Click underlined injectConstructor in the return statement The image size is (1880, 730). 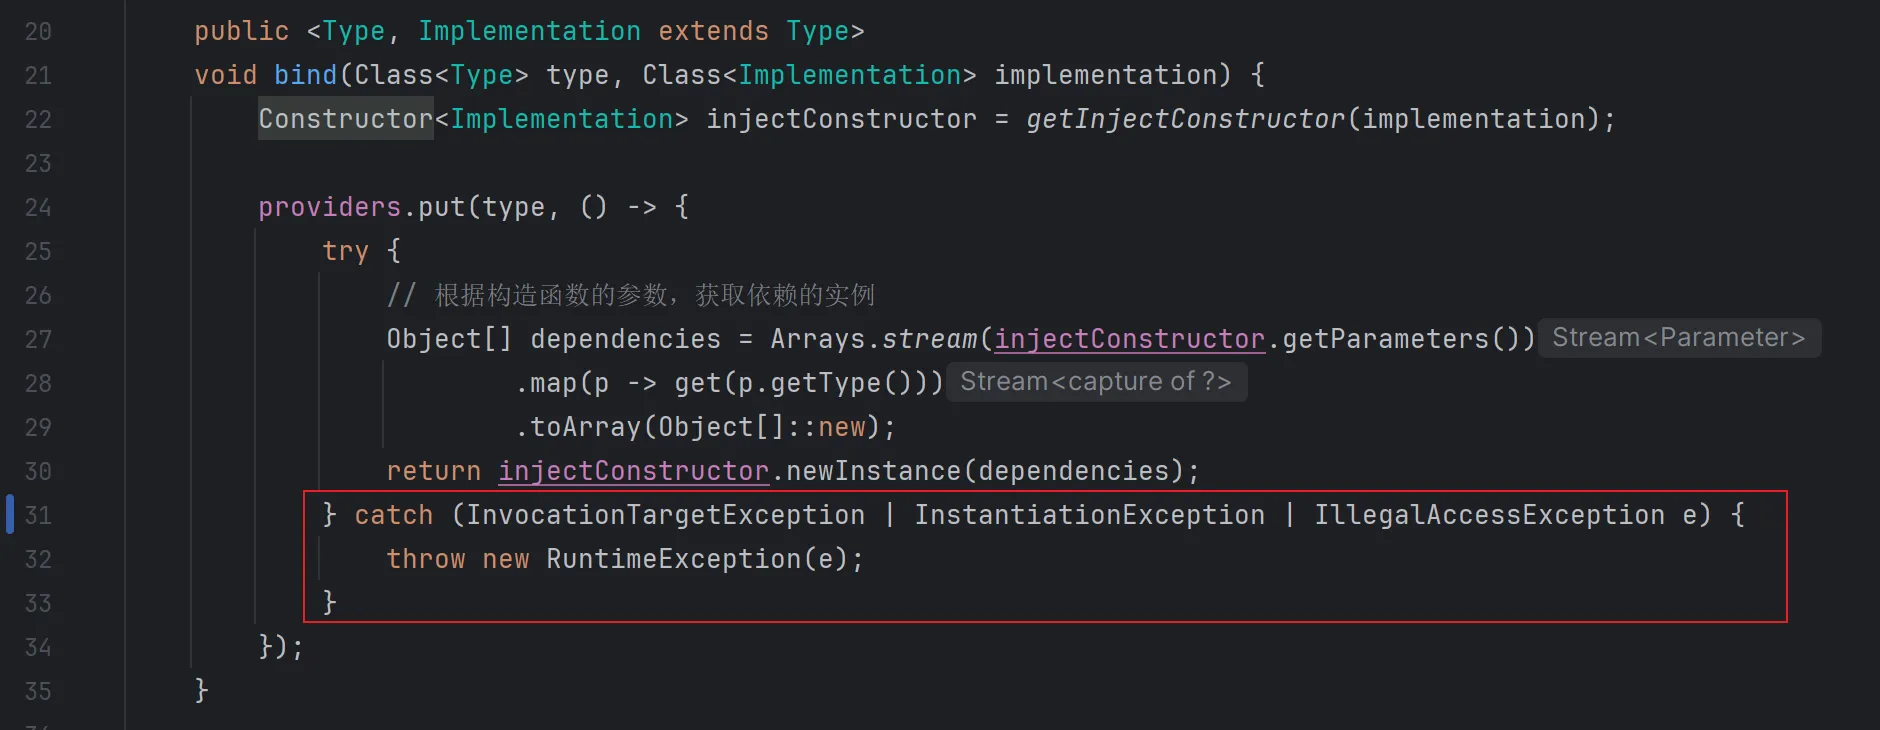coord(633,471)
